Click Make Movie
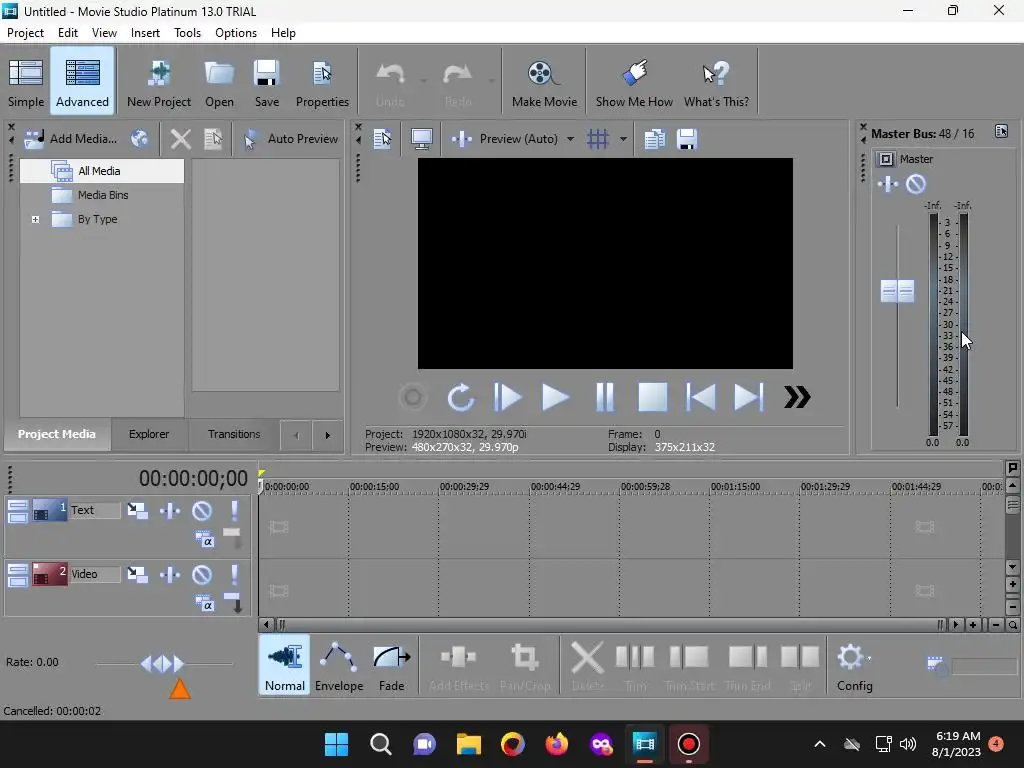This screenshot has height=768, width=1024. coord(544,82)
